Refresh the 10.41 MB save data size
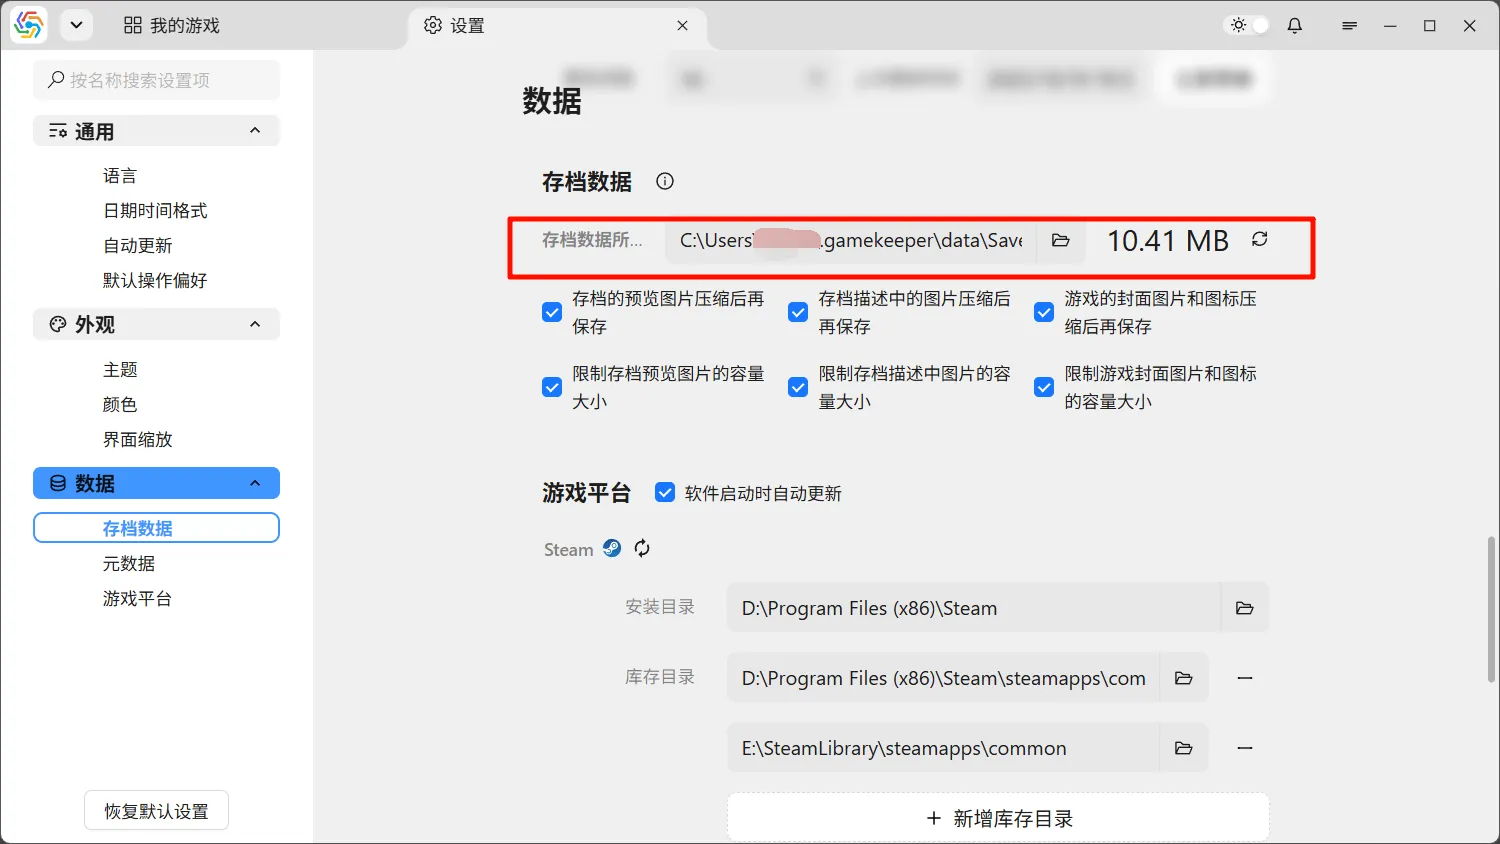The width and height of the screenshot is (1500, 844). [1259, 240]
